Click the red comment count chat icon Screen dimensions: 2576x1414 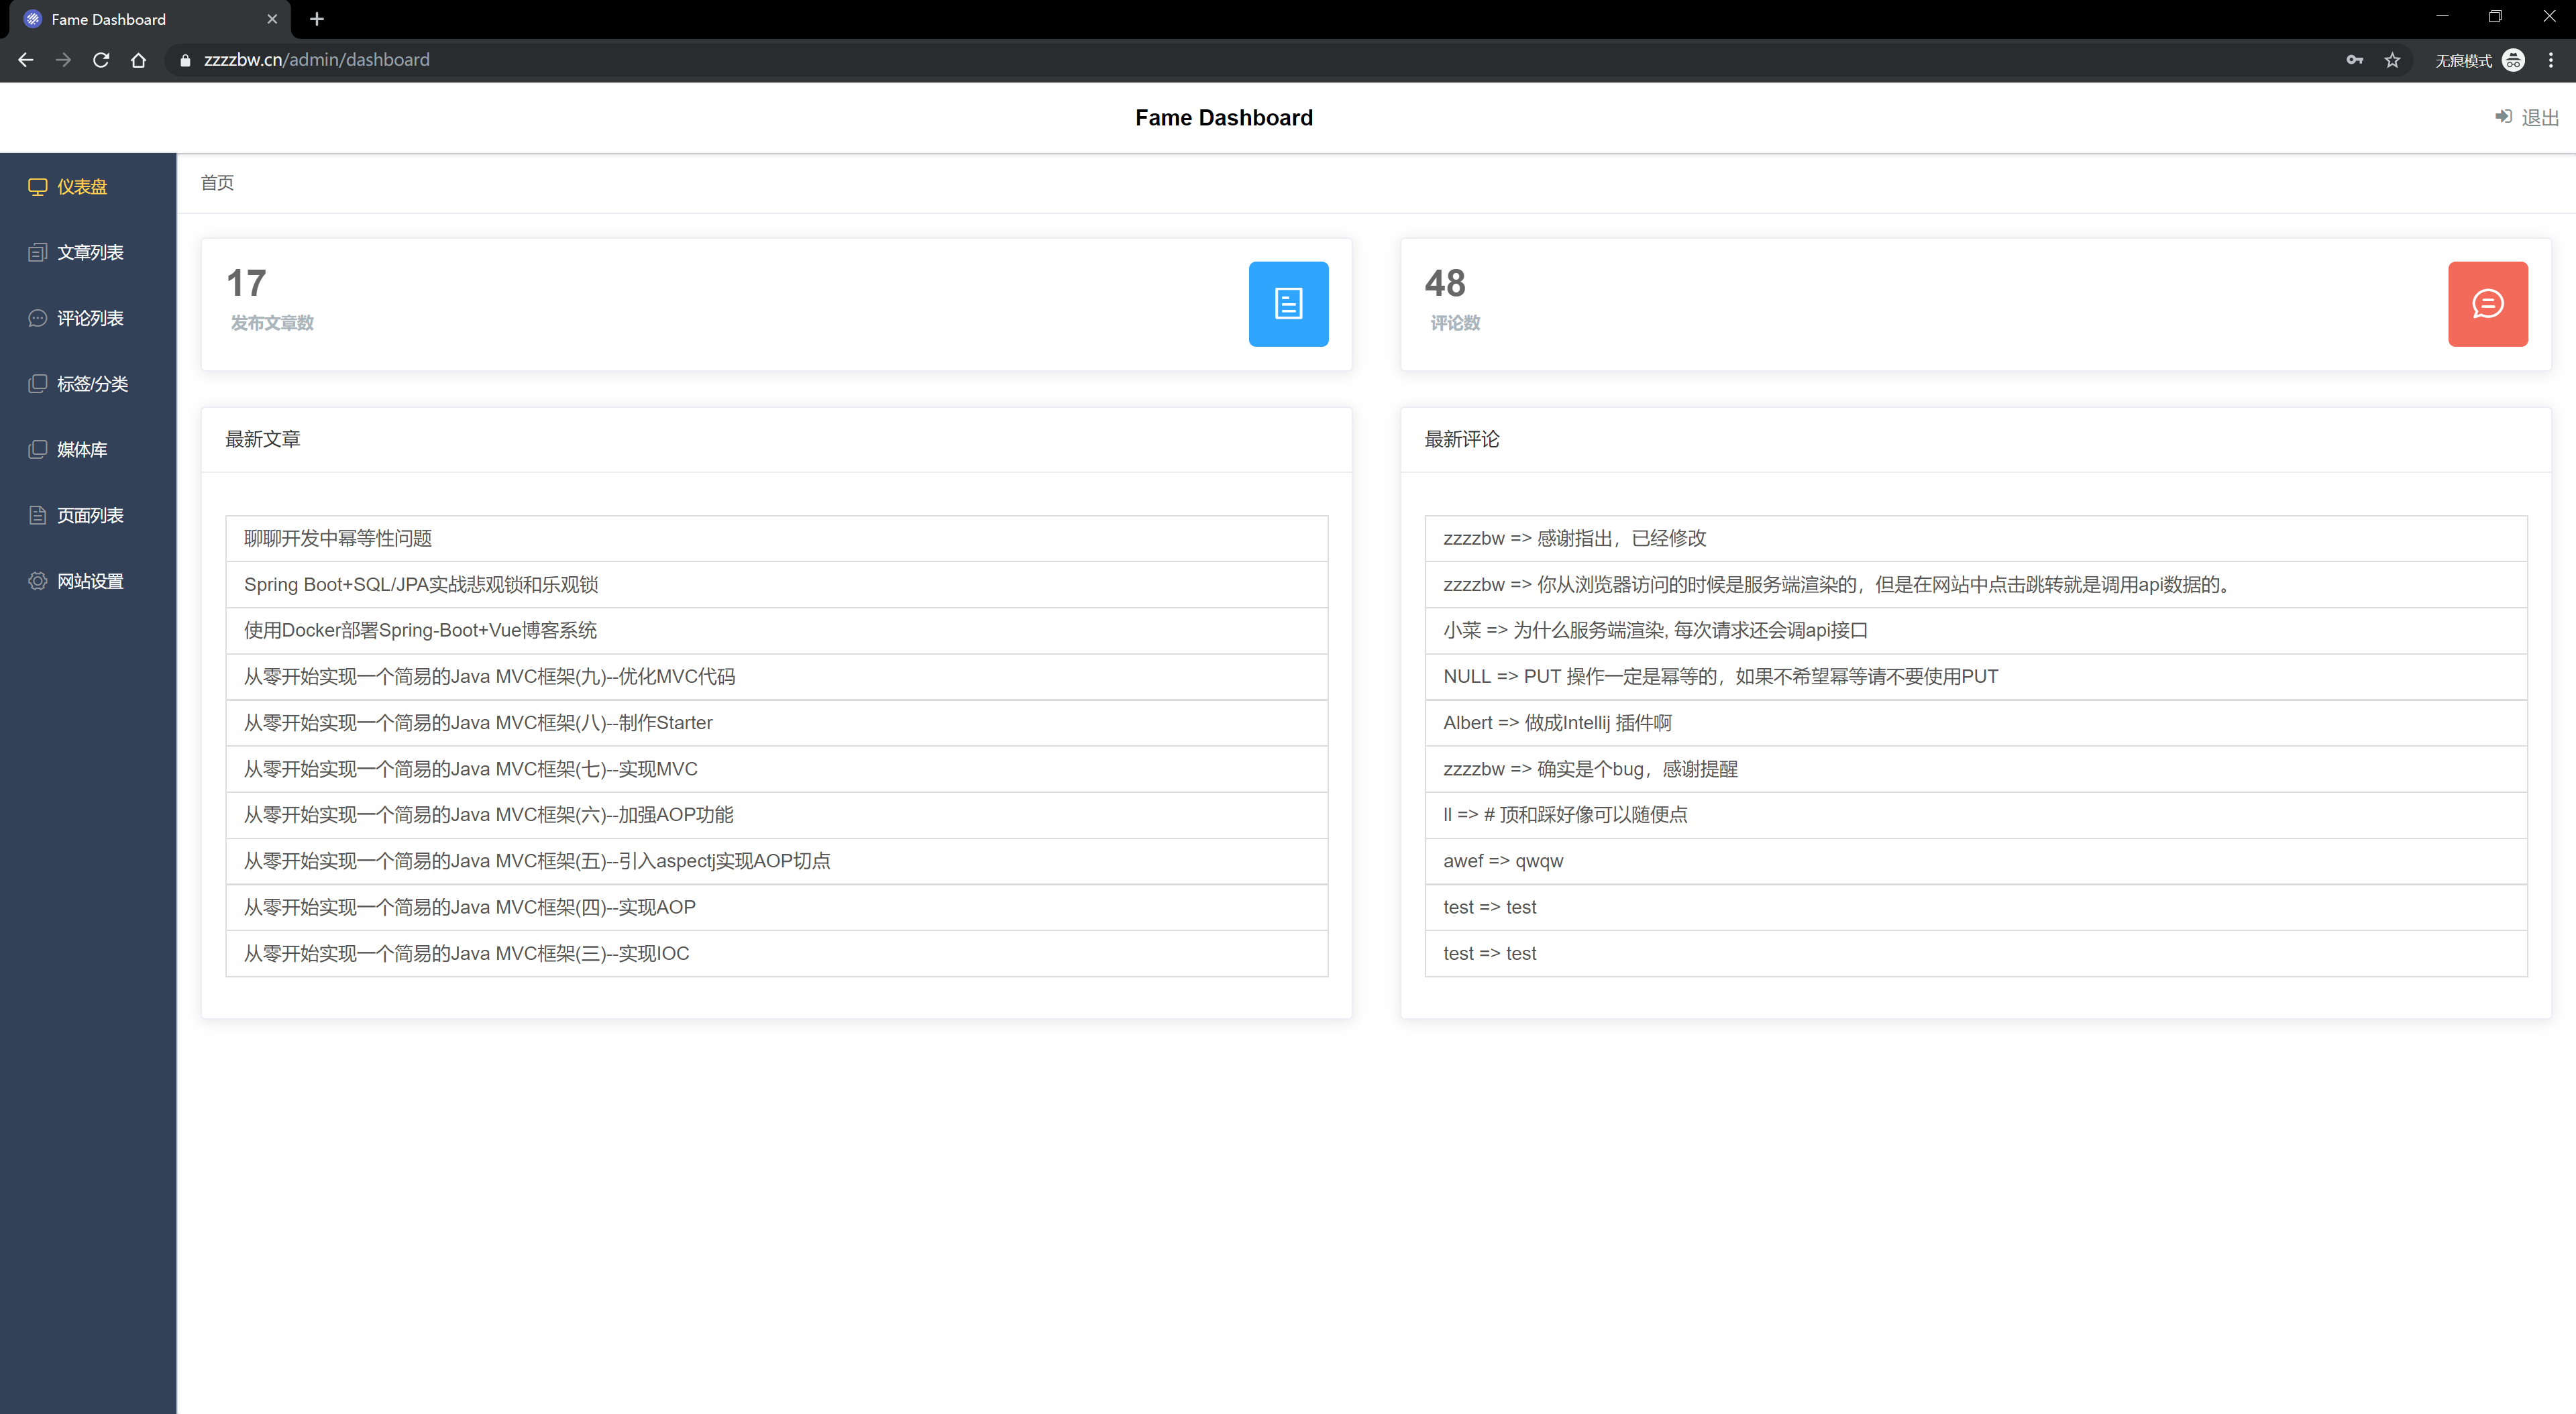[x=2487, y=304]
